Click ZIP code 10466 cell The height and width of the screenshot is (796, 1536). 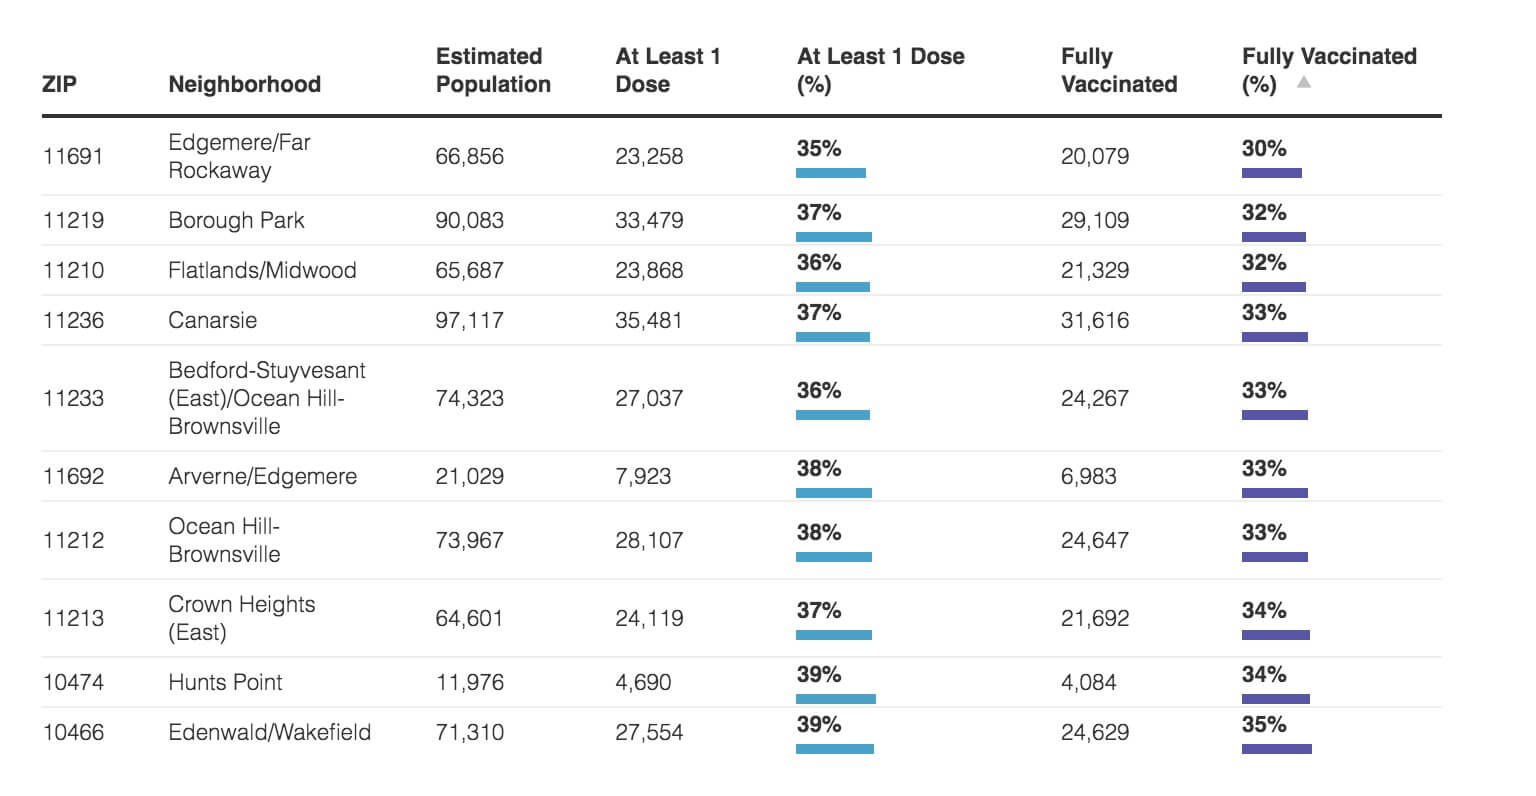(73, 733)
